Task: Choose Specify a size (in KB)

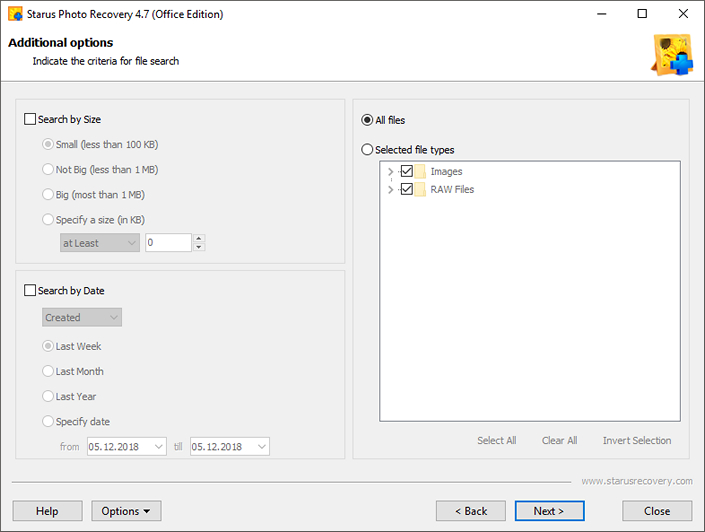Action: click(x=48, y=220)
